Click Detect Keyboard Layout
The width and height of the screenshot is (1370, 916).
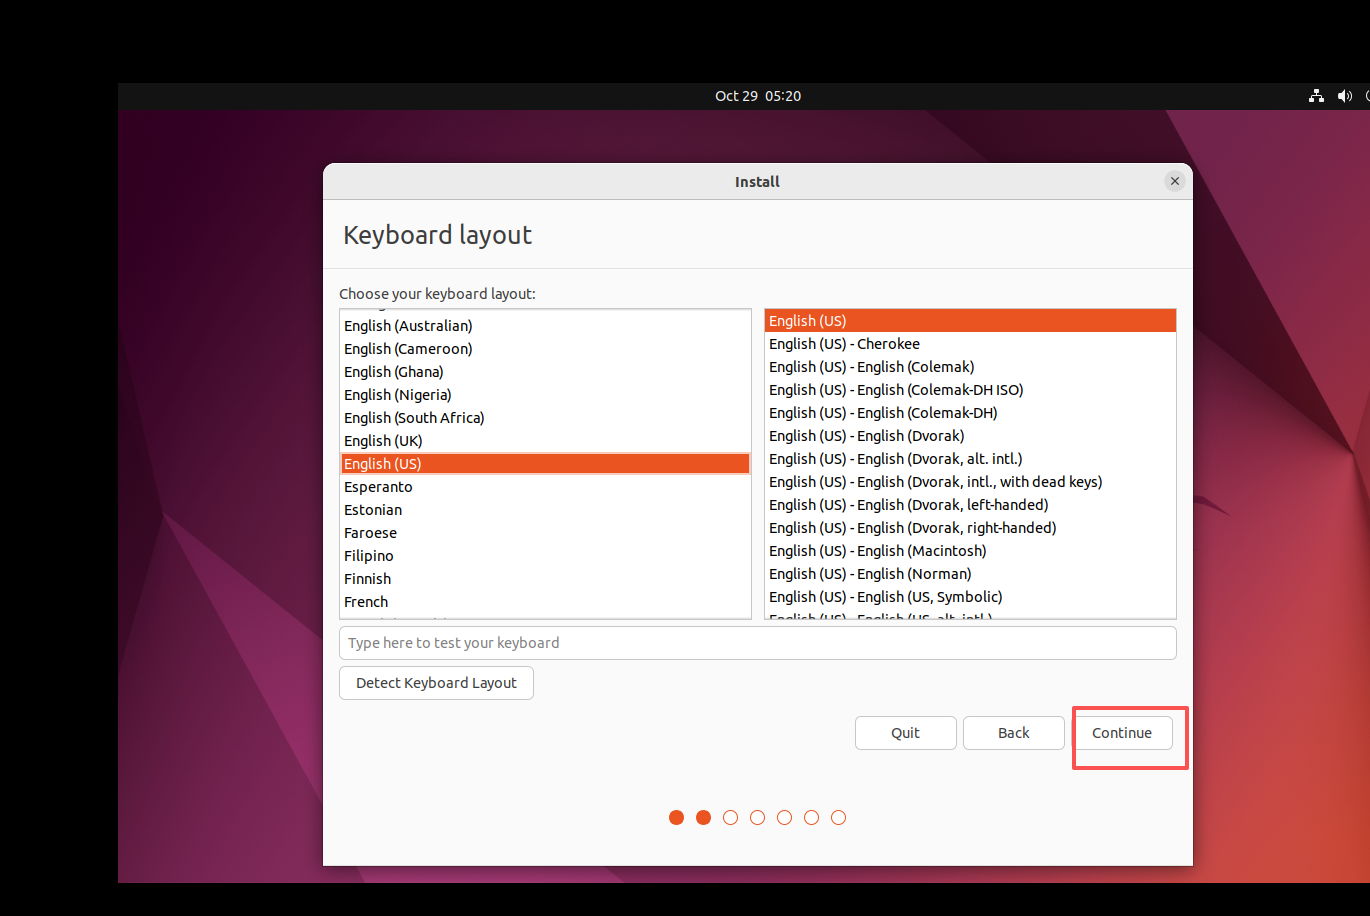pos(436,683)
